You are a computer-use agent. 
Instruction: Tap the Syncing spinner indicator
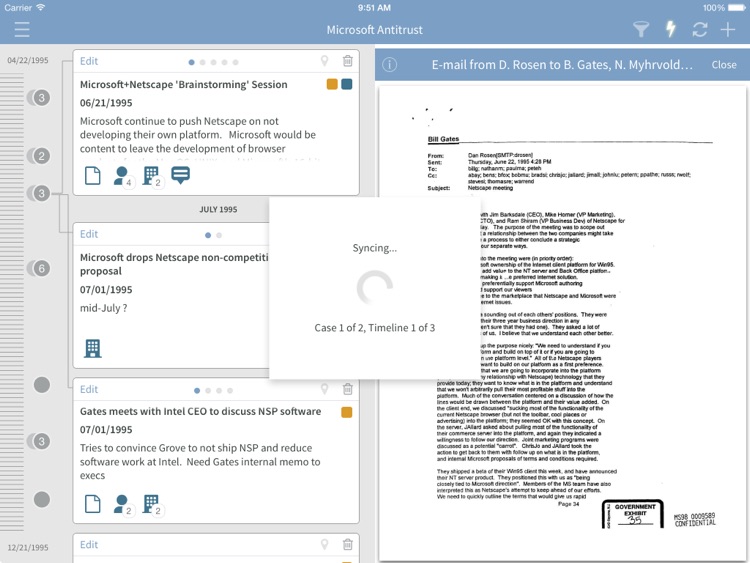[x=375, y=287]
